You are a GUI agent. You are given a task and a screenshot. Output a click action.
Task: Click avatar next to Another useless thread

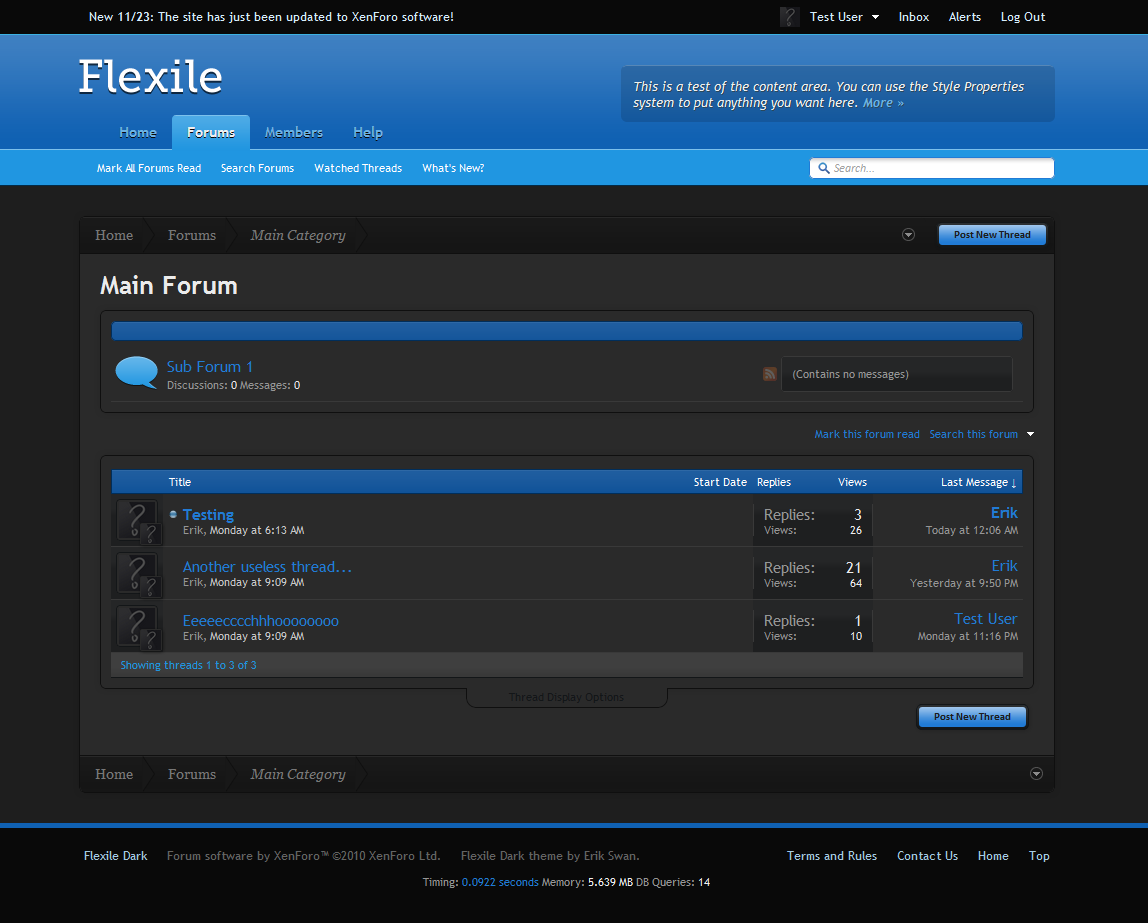click(x=137, y=574)
